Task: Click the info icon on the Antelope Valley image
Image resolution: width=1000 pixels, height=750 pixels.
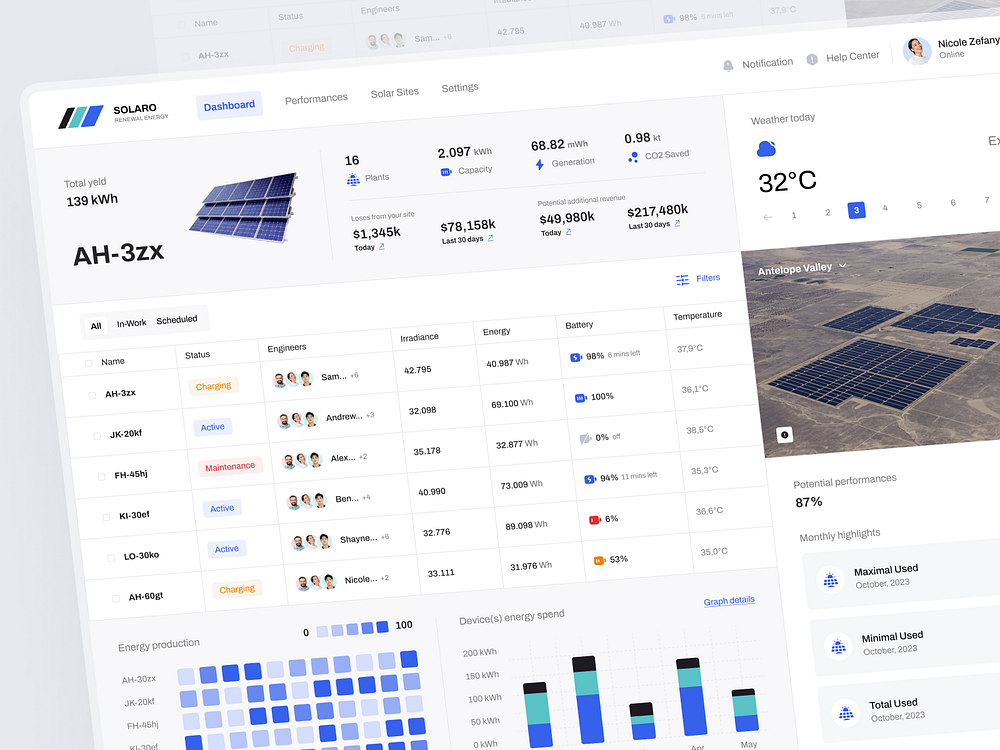Action: [784, 435]
